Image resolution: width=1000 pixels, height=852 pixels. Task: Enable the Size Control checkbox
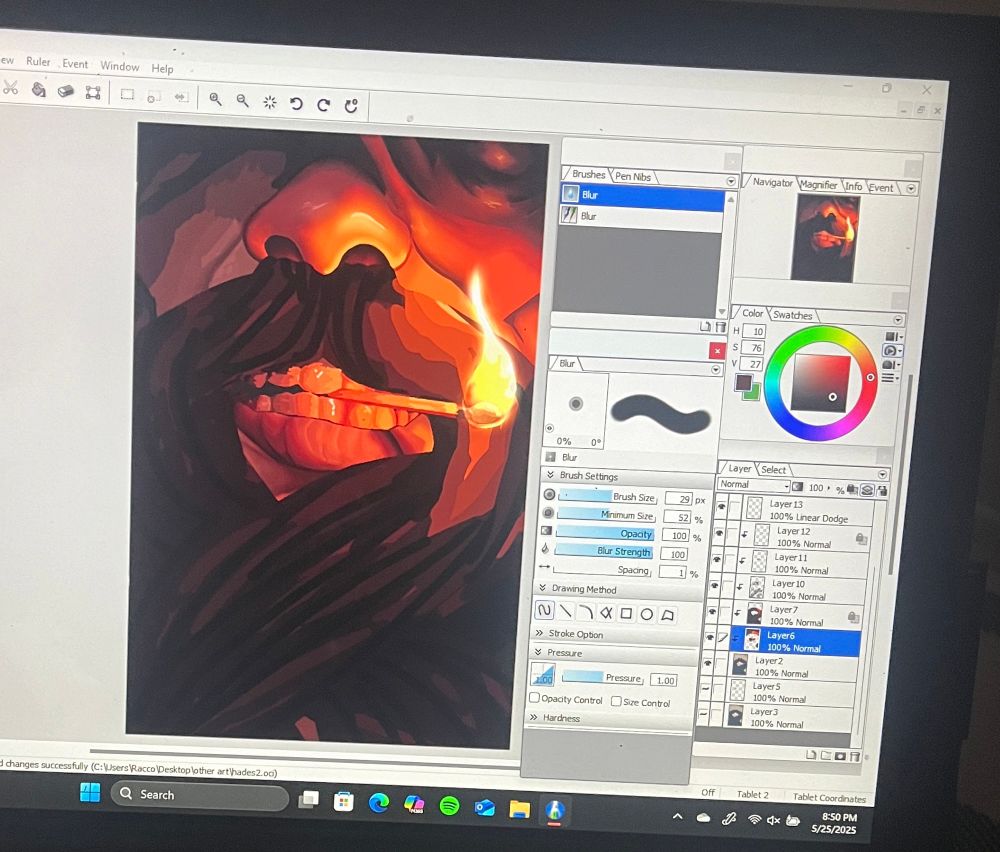click(x=616, y=701)
